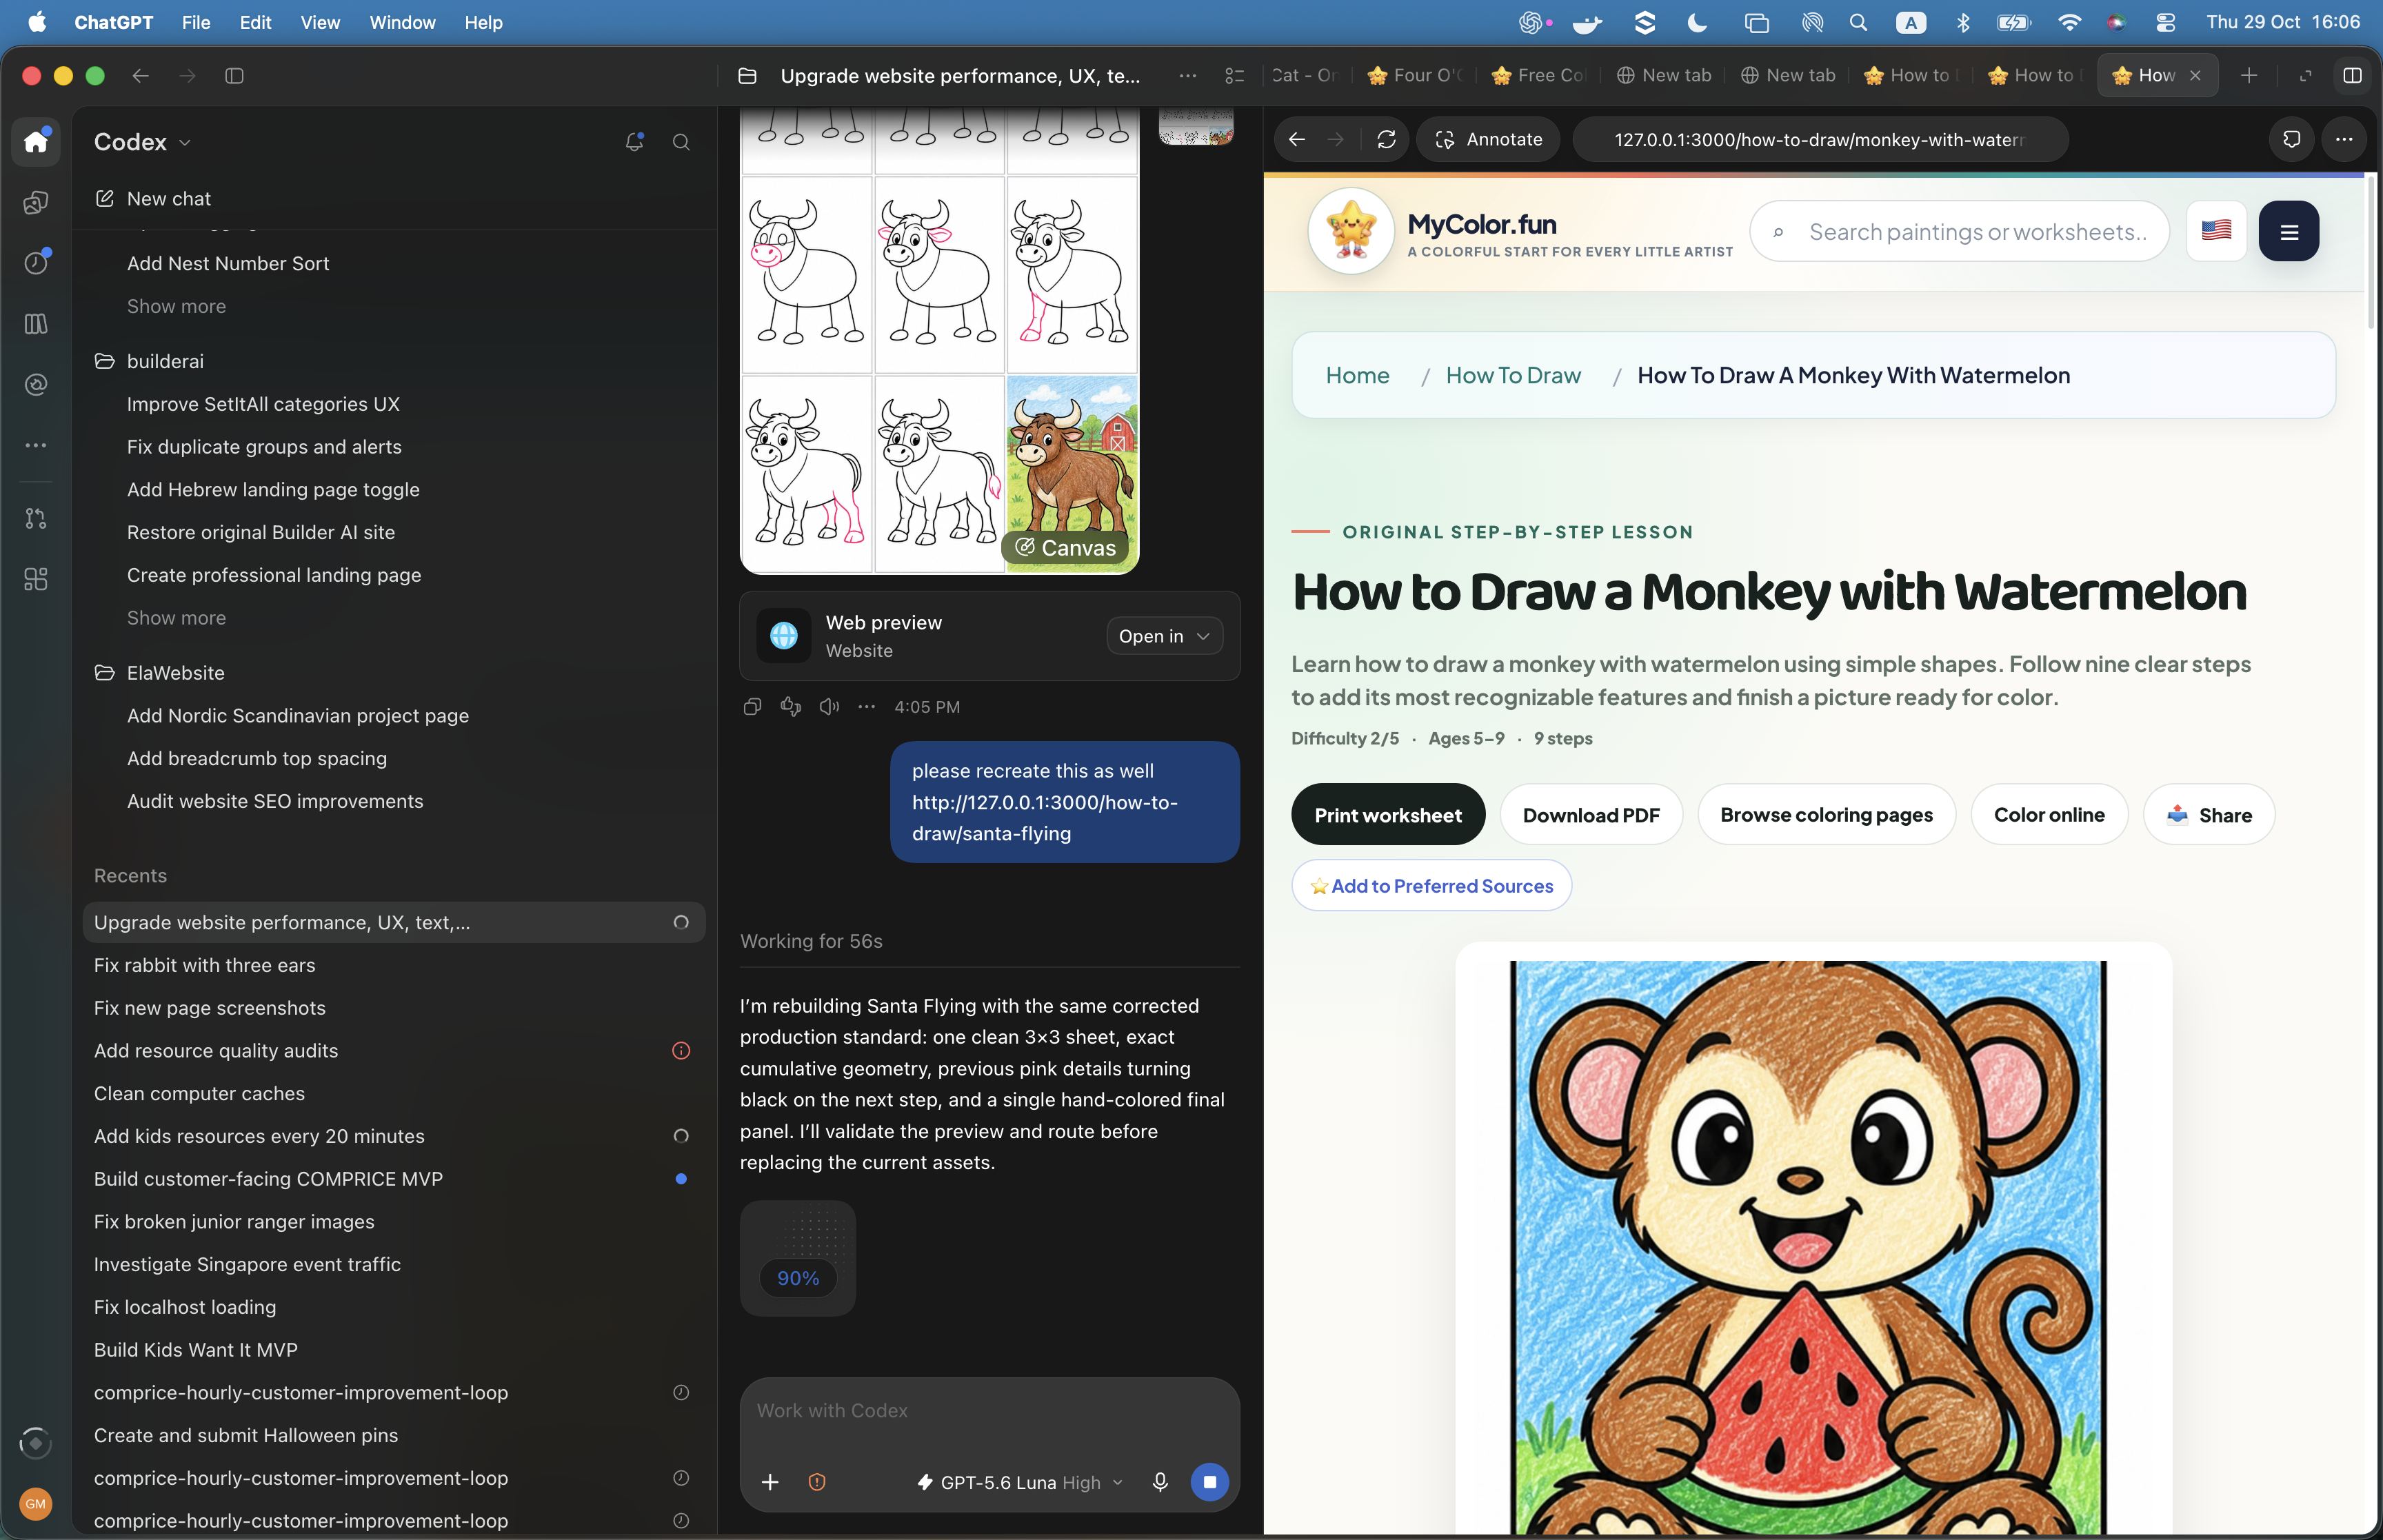This screenshot has width=2383, height=1540.
Task: Go back using the window back arrow
Action: 141,76
